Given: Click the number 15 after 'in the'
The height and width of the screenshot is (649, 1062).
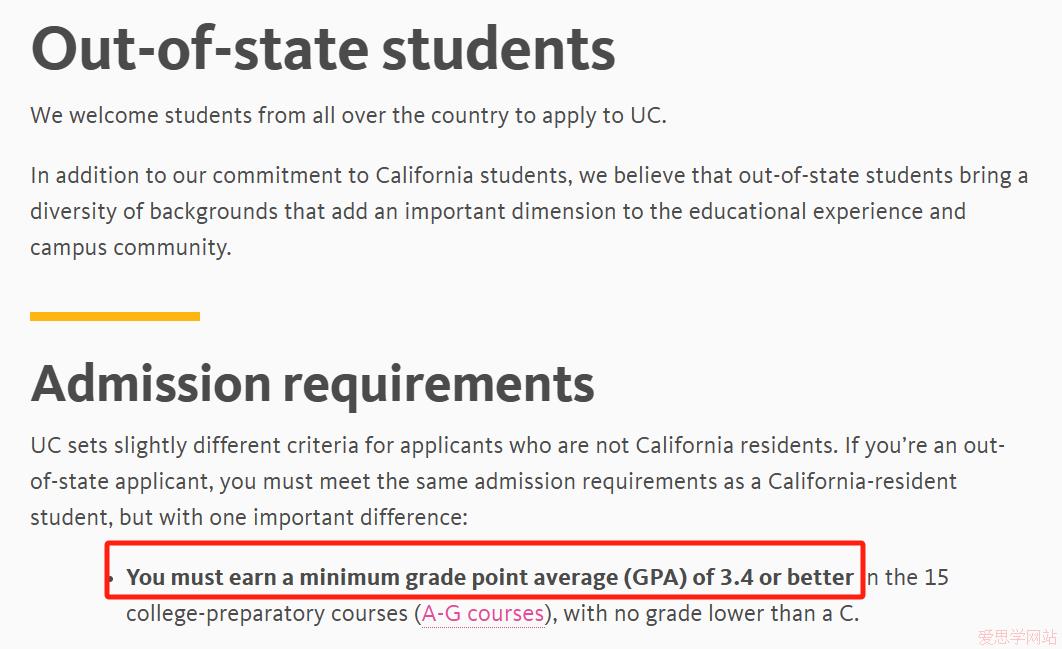Looking at the screenshot, I should 936,577.
